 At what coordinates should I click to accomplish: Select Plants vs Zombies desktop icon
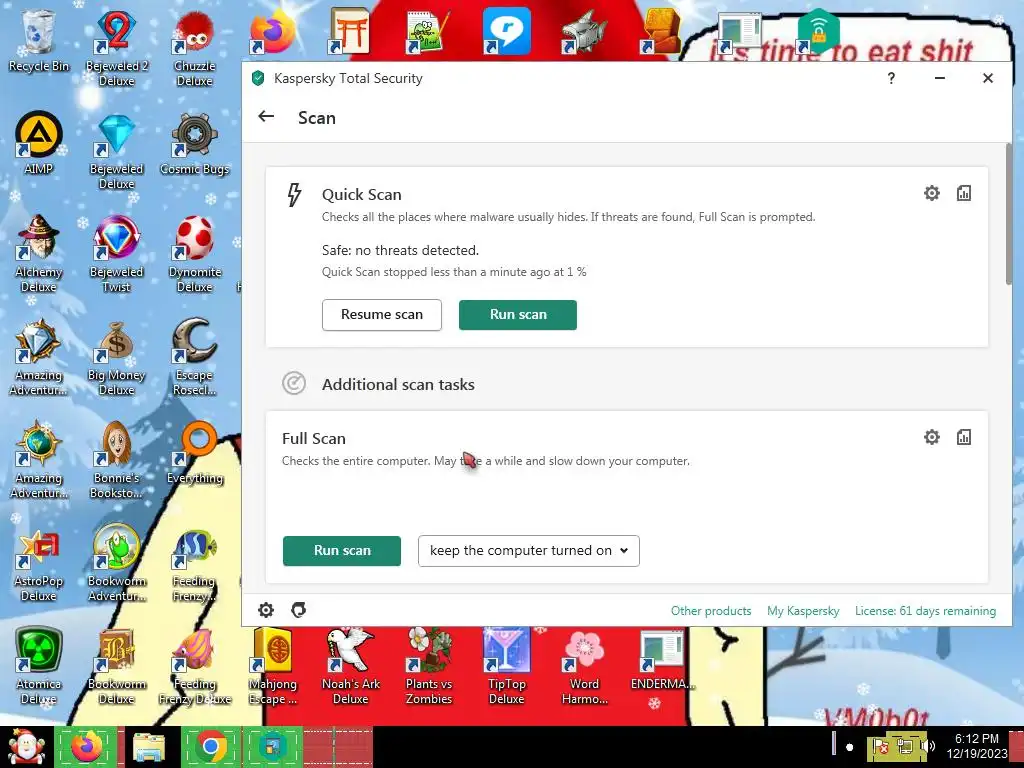click(428, 665)
